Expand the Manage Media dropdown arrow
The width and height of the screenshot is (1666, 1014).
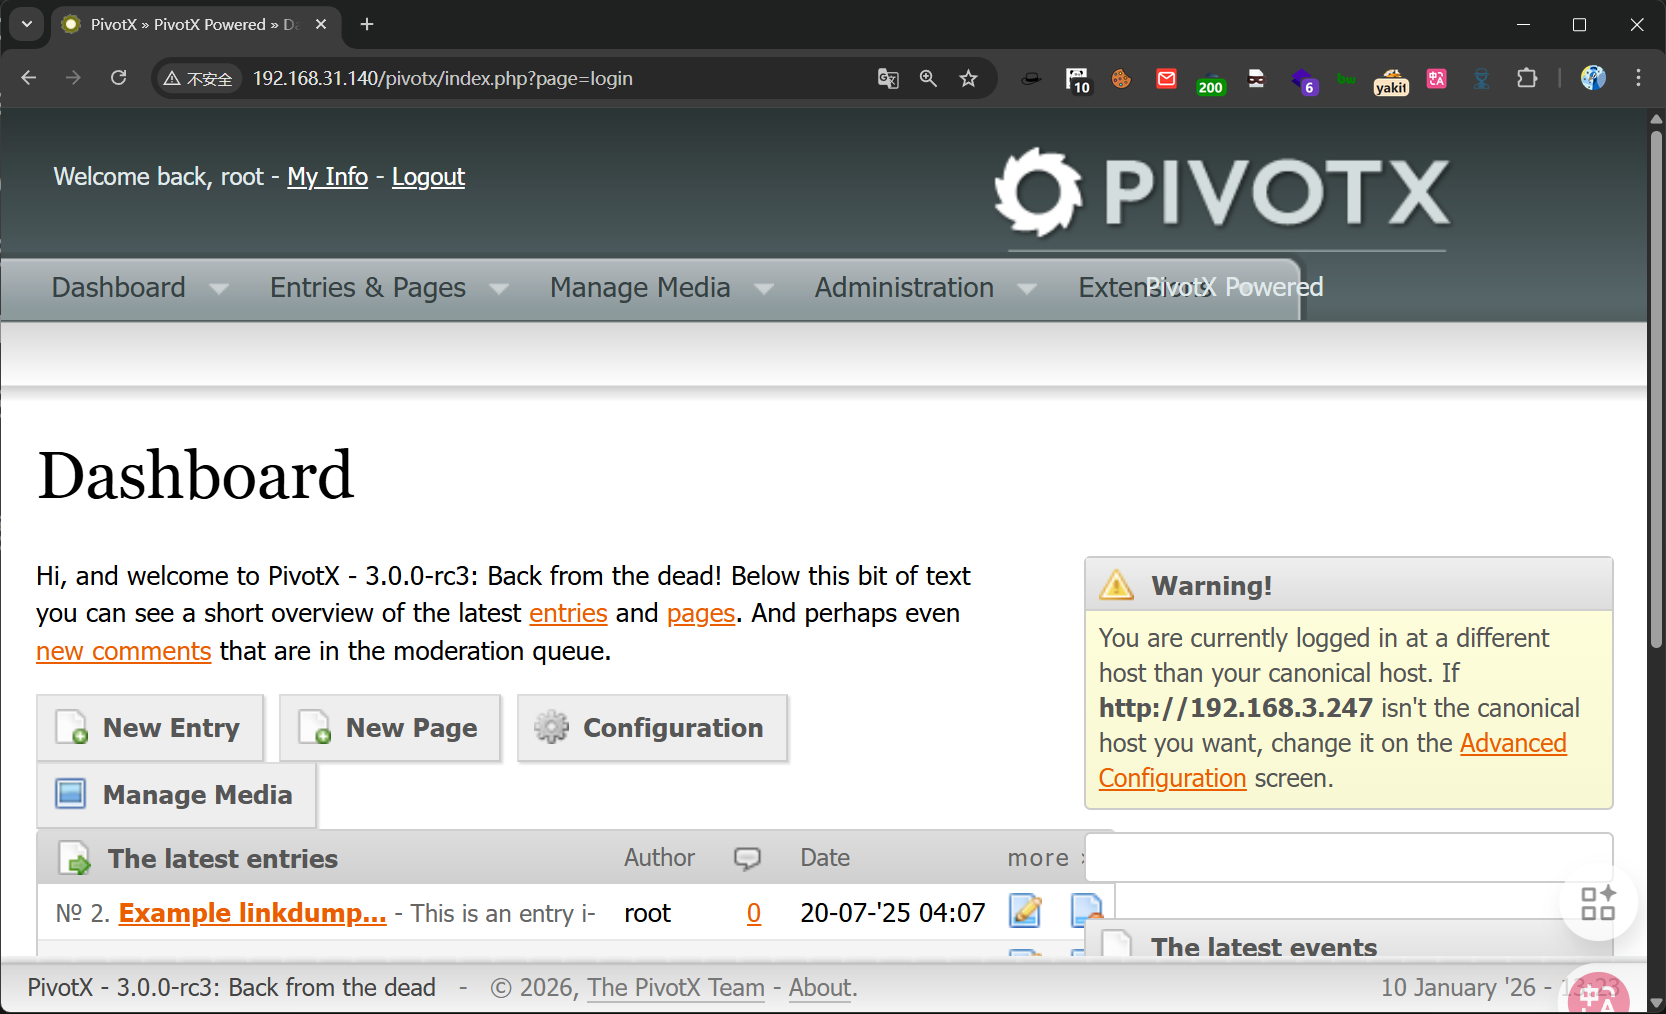pos(764,289)
